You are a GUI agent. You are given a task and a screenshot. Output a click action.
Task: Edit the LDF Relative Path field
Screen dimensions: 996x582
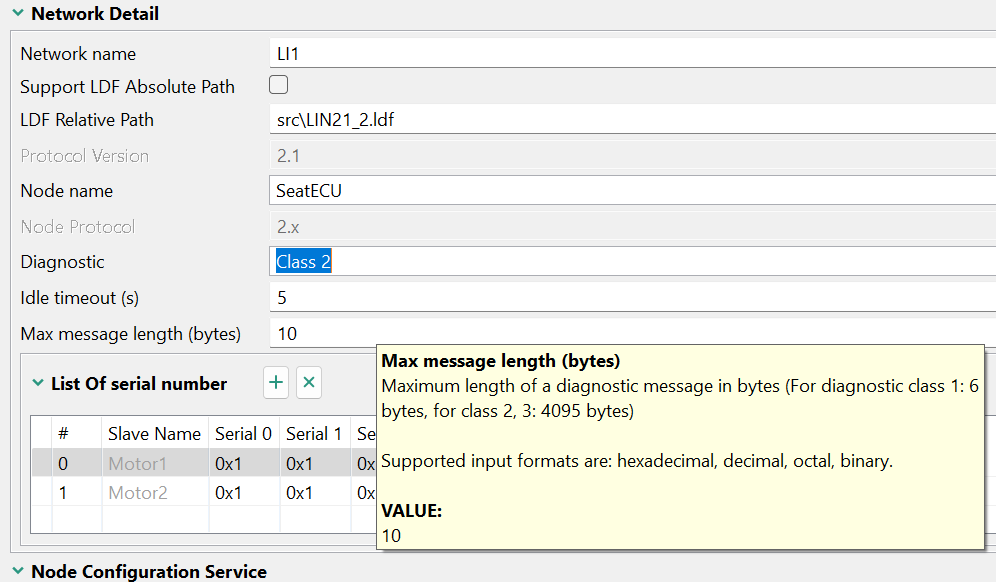[x=633, y=119]
